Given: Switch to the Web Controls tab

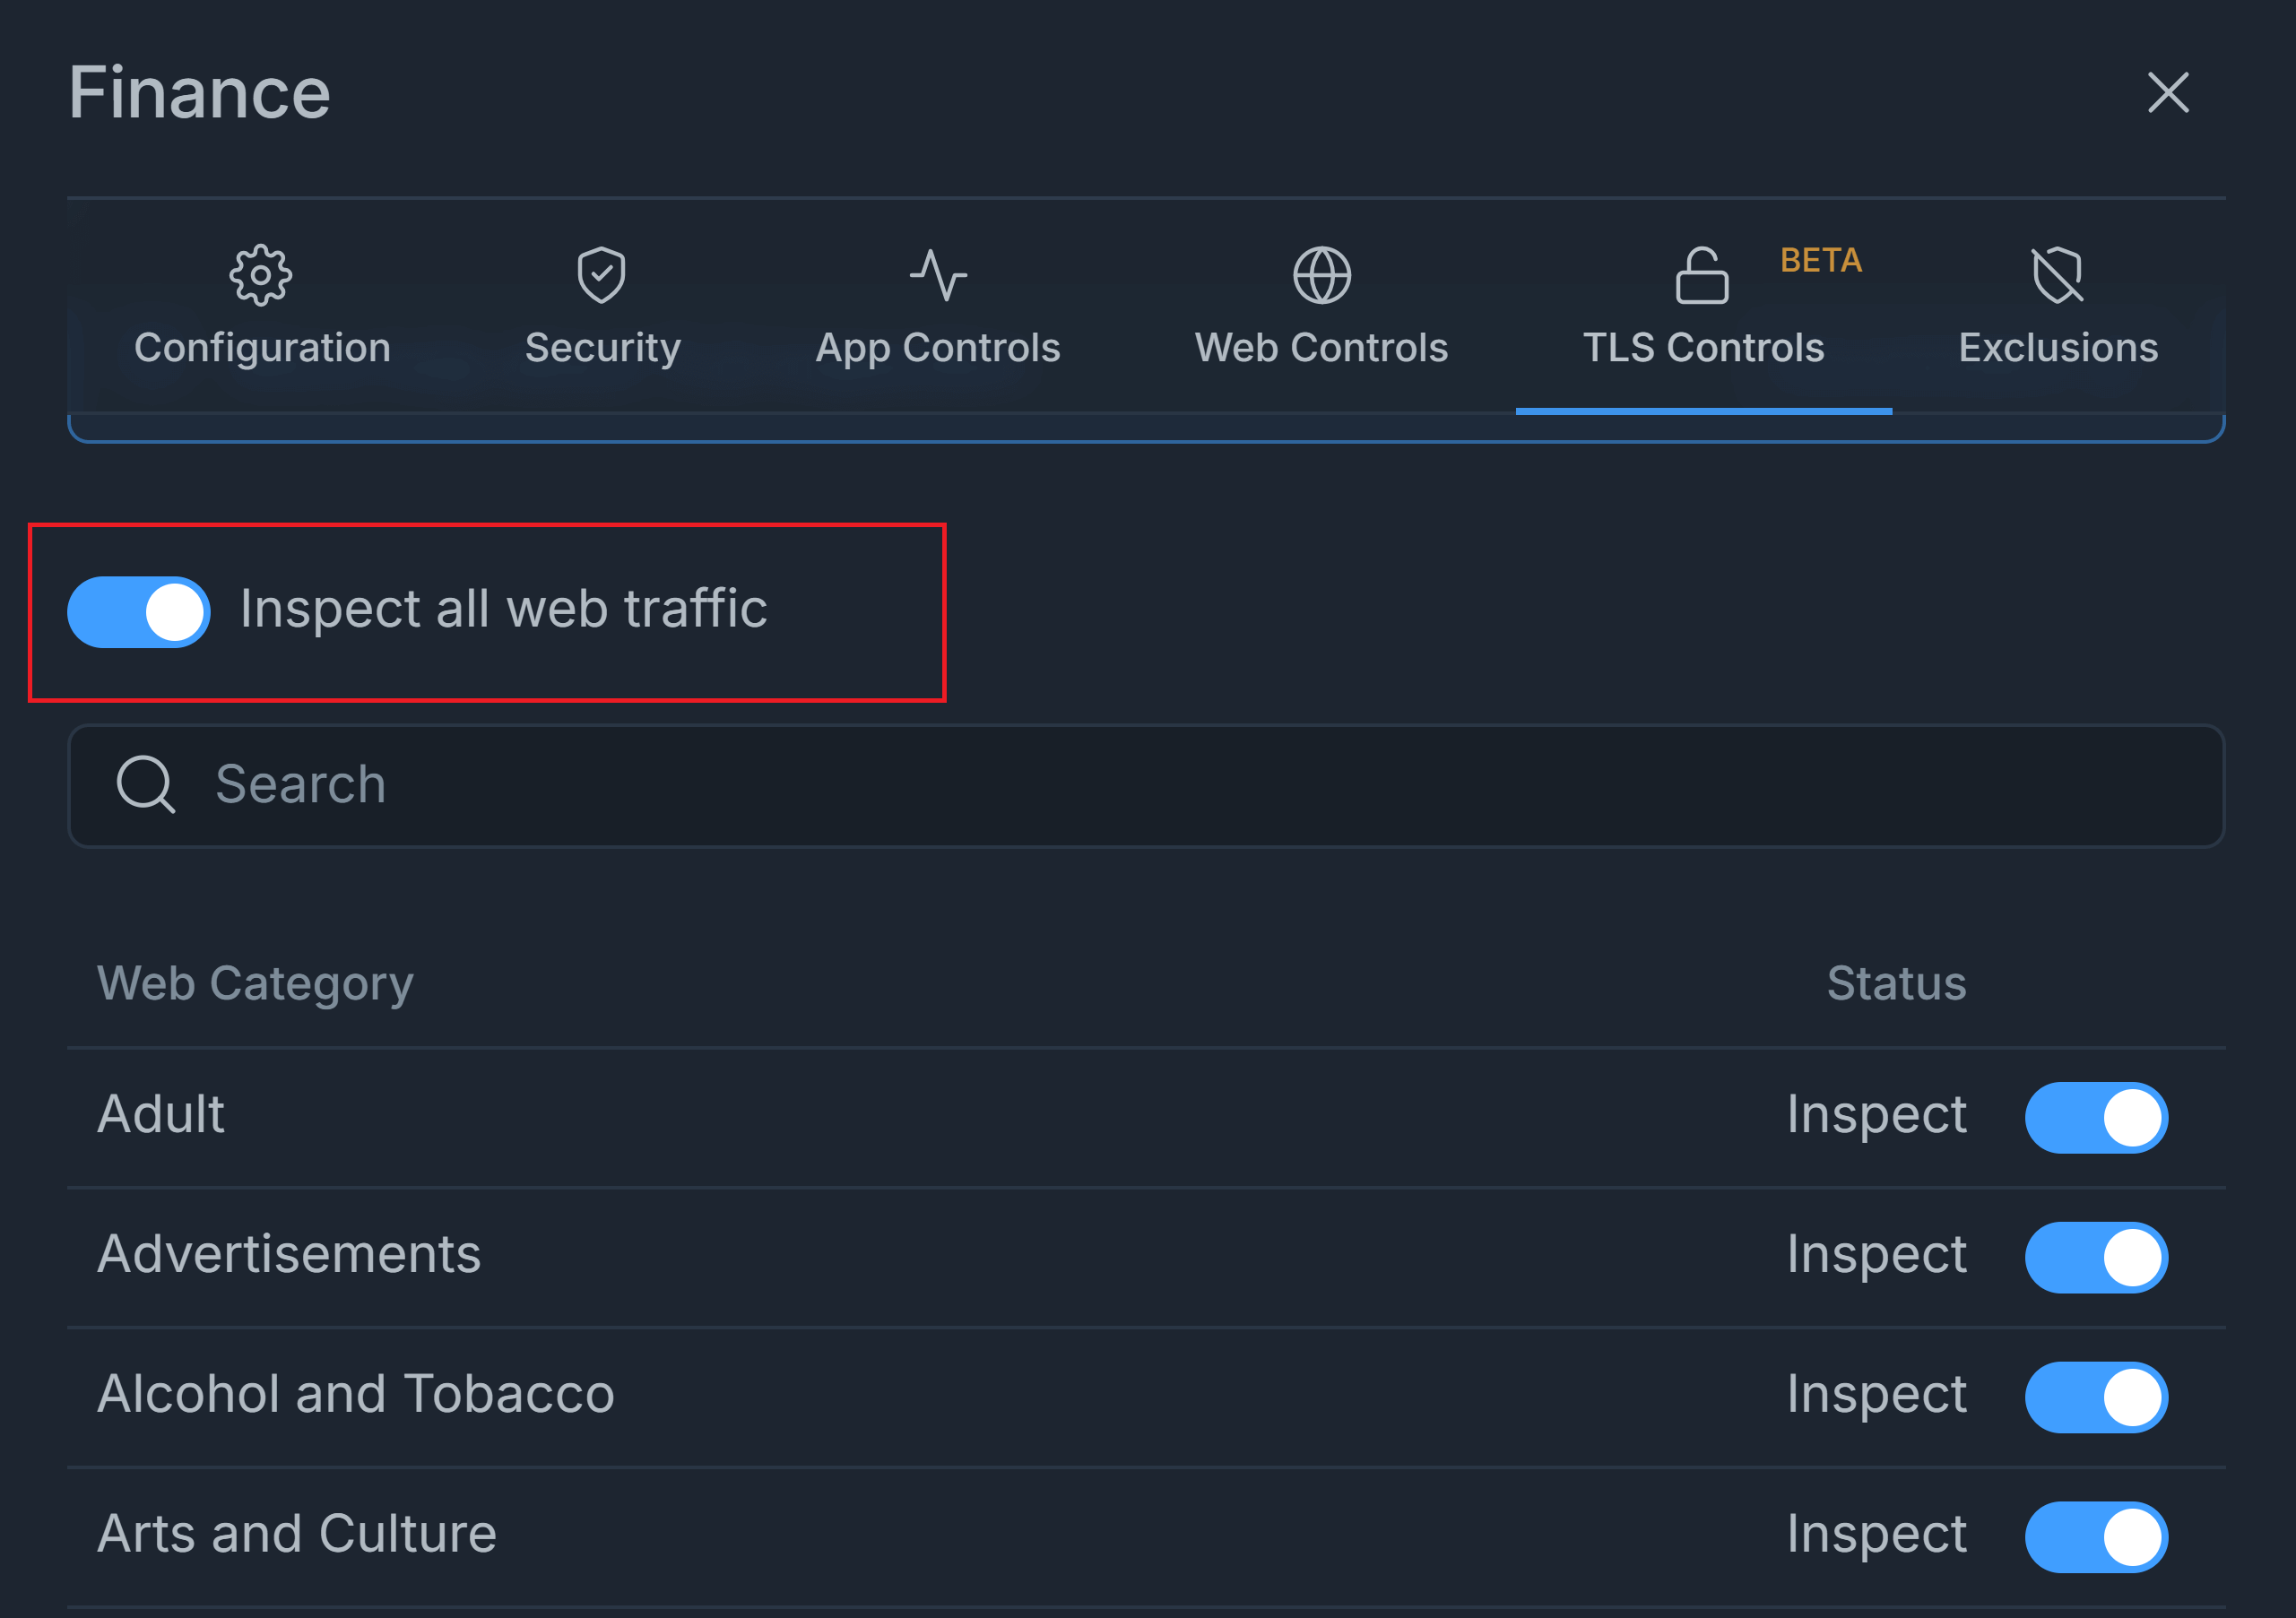Looking at the screenshot, I should pos(1321,347).
